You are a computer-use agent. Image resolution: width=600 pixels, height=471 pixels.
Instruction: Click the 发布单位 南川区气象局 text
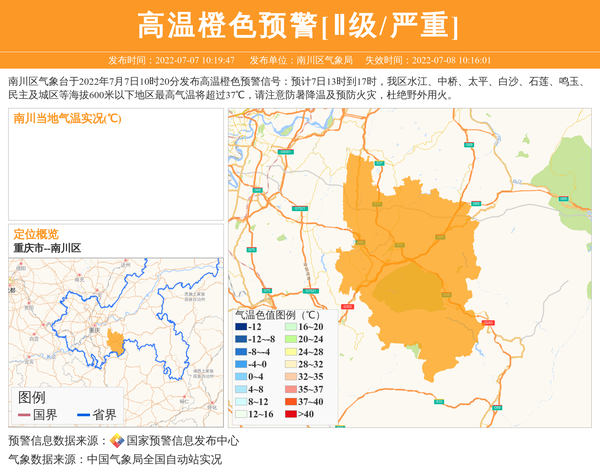coord(302,60)
